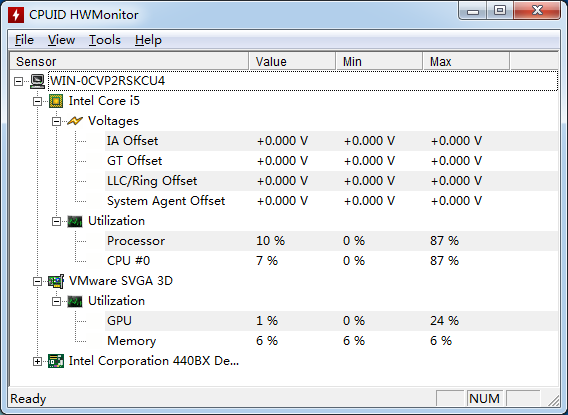Select the Memory utilization row
The width and height of the screenshot is (568, 415).
[331, 341]
